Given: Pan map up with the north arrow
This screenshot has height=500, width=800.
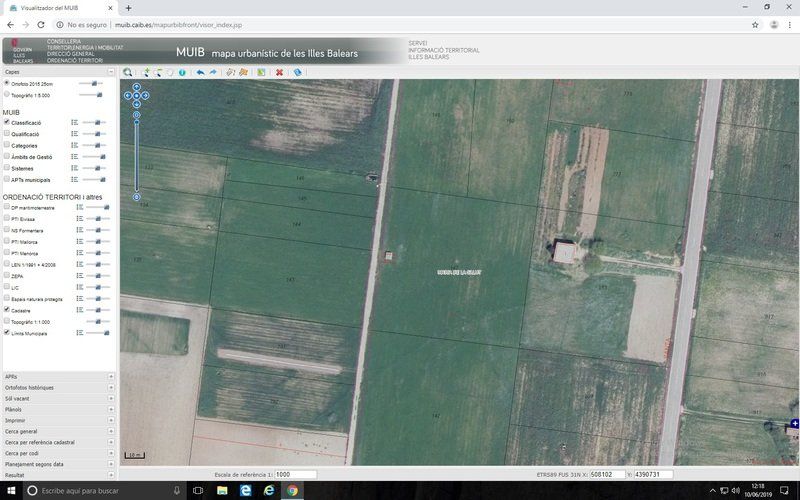Looking at the screenshot, I should (136, 87).
